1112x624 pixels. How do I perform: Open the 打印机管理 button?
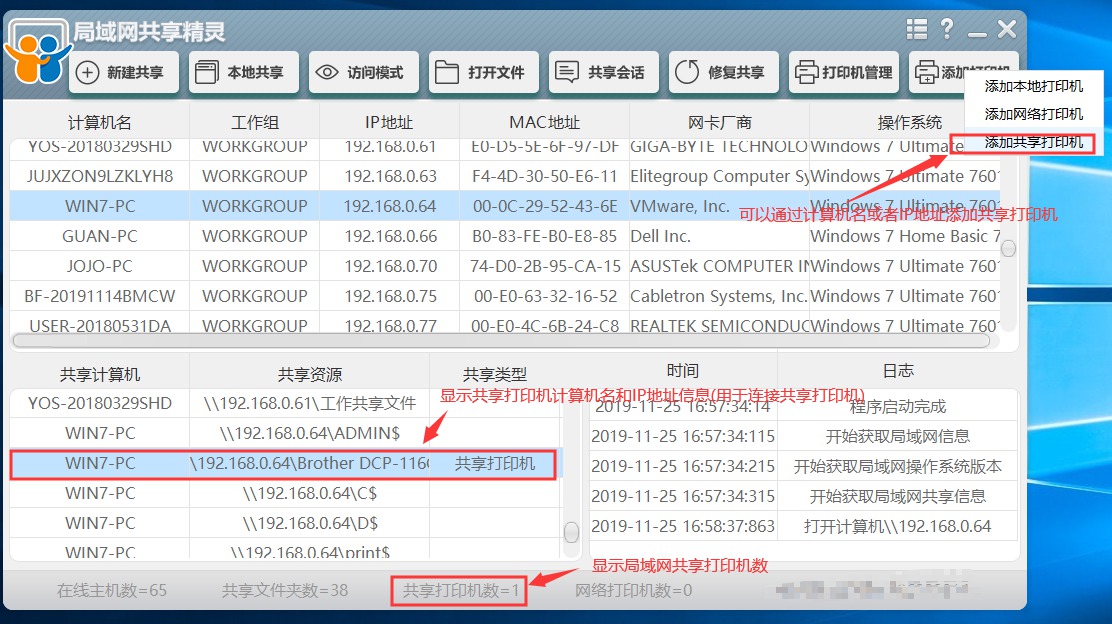844,72
